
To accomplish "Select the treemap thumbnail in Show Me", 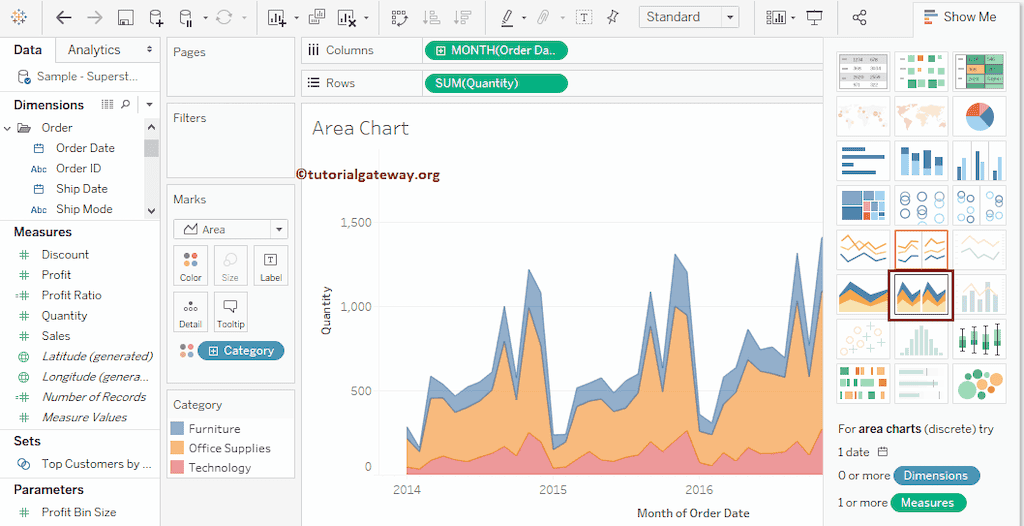I will click(864, 205).
